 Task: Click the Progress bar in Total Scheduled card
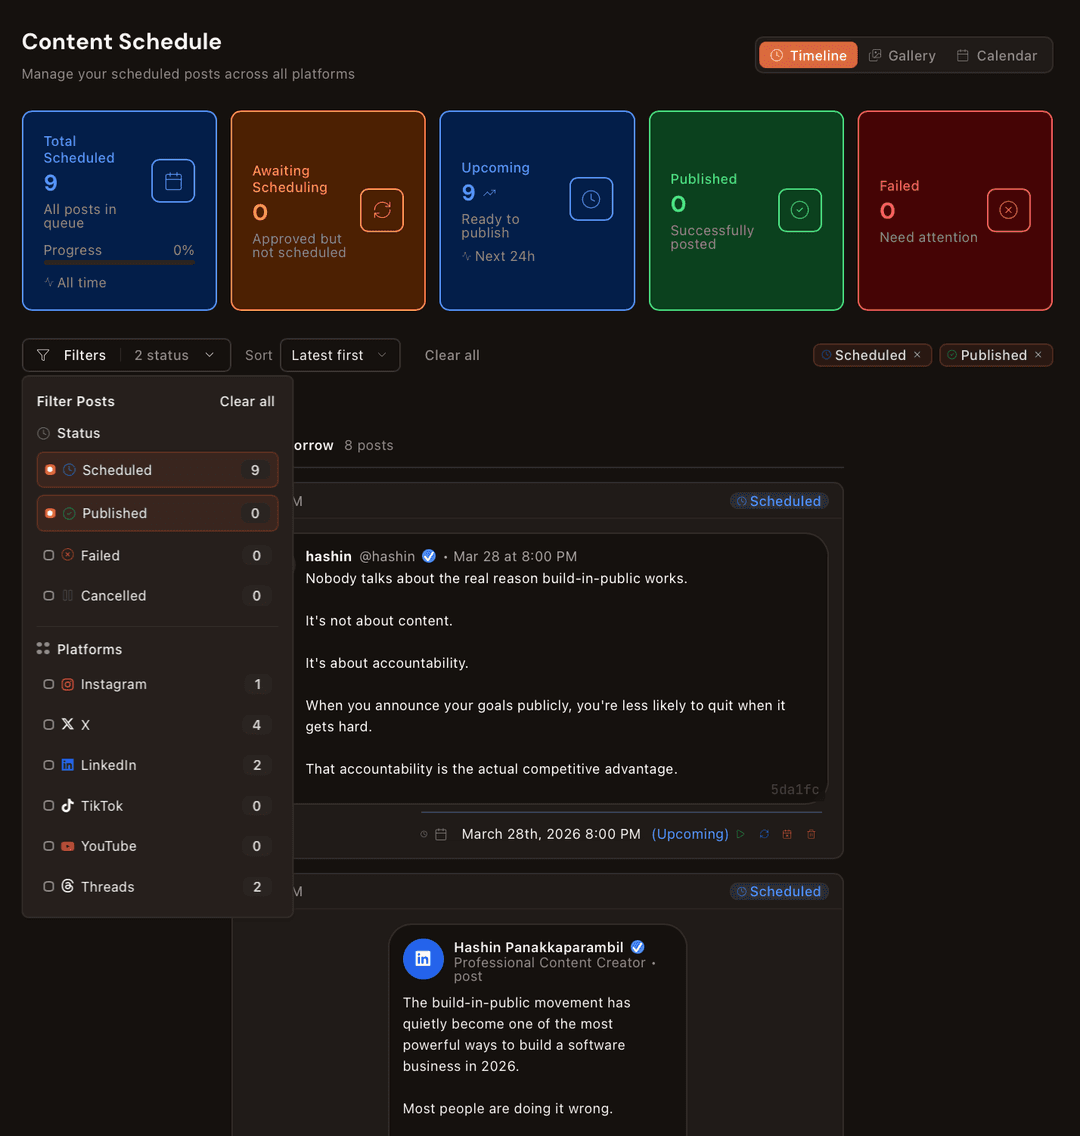(119, 263)
